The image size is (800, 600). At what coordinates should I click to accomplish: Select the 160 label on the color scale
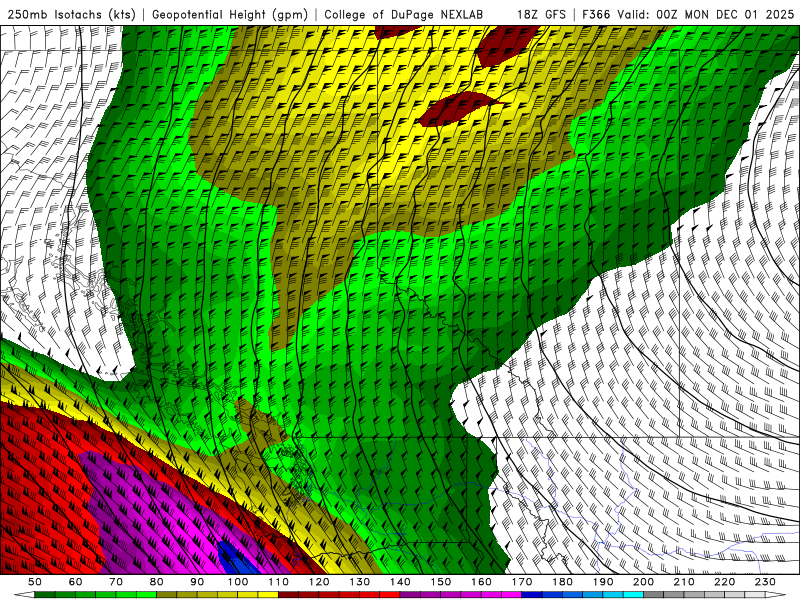(x=481, y=582)
